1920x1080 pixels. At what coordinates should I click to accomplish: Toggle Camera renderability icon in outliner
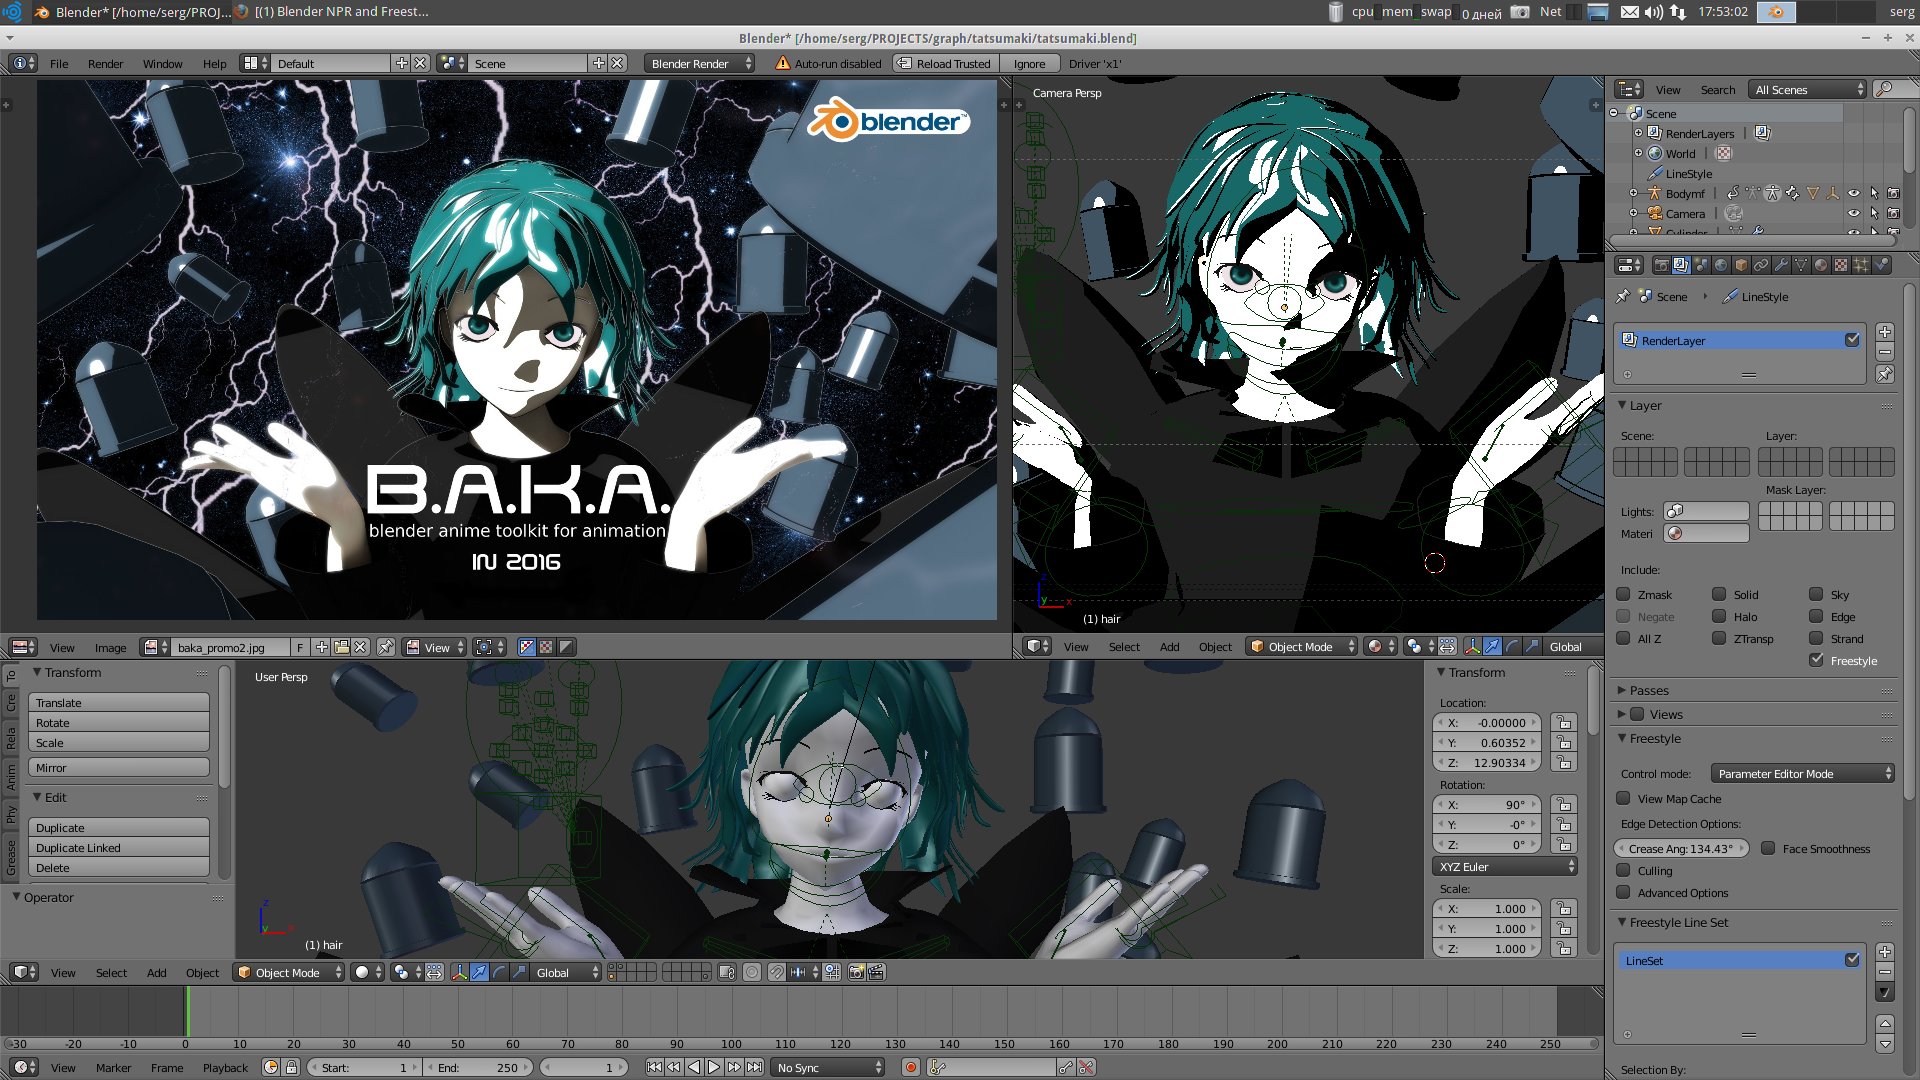pos(1894,213)
